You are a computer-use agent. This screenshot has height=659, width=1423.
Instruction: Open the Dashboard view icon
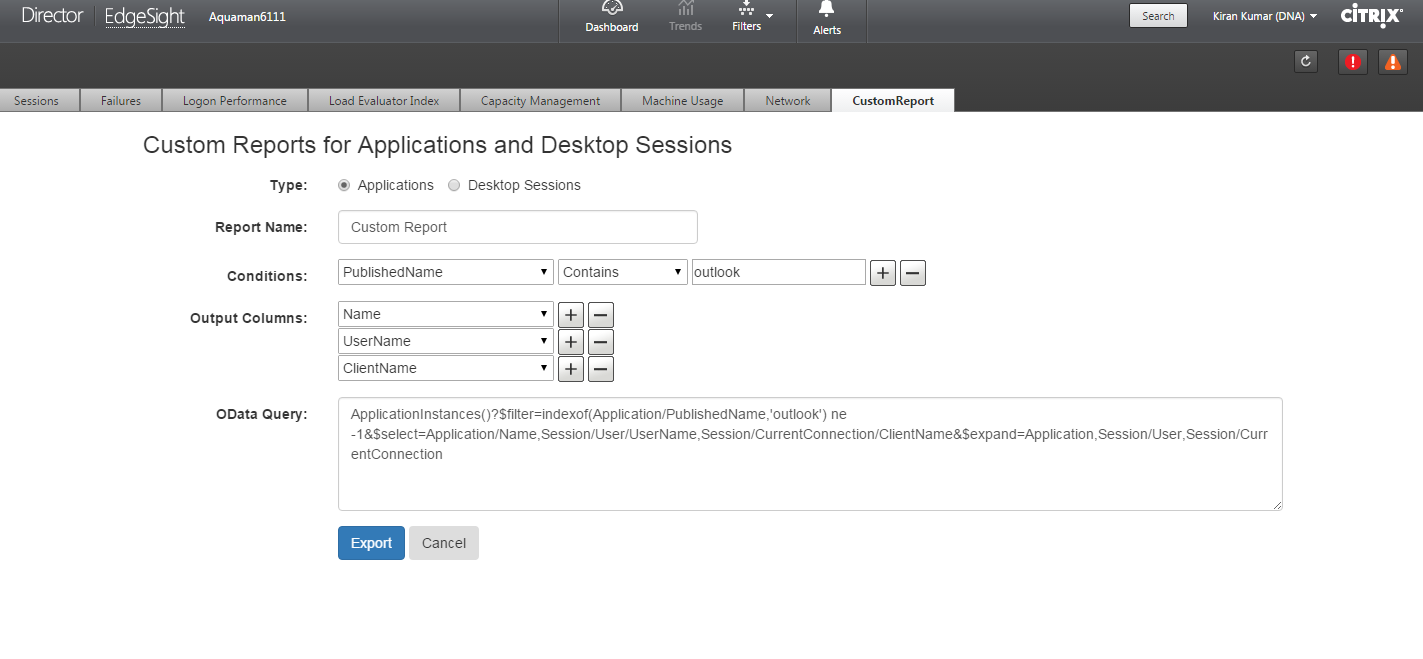pos(611,9)
